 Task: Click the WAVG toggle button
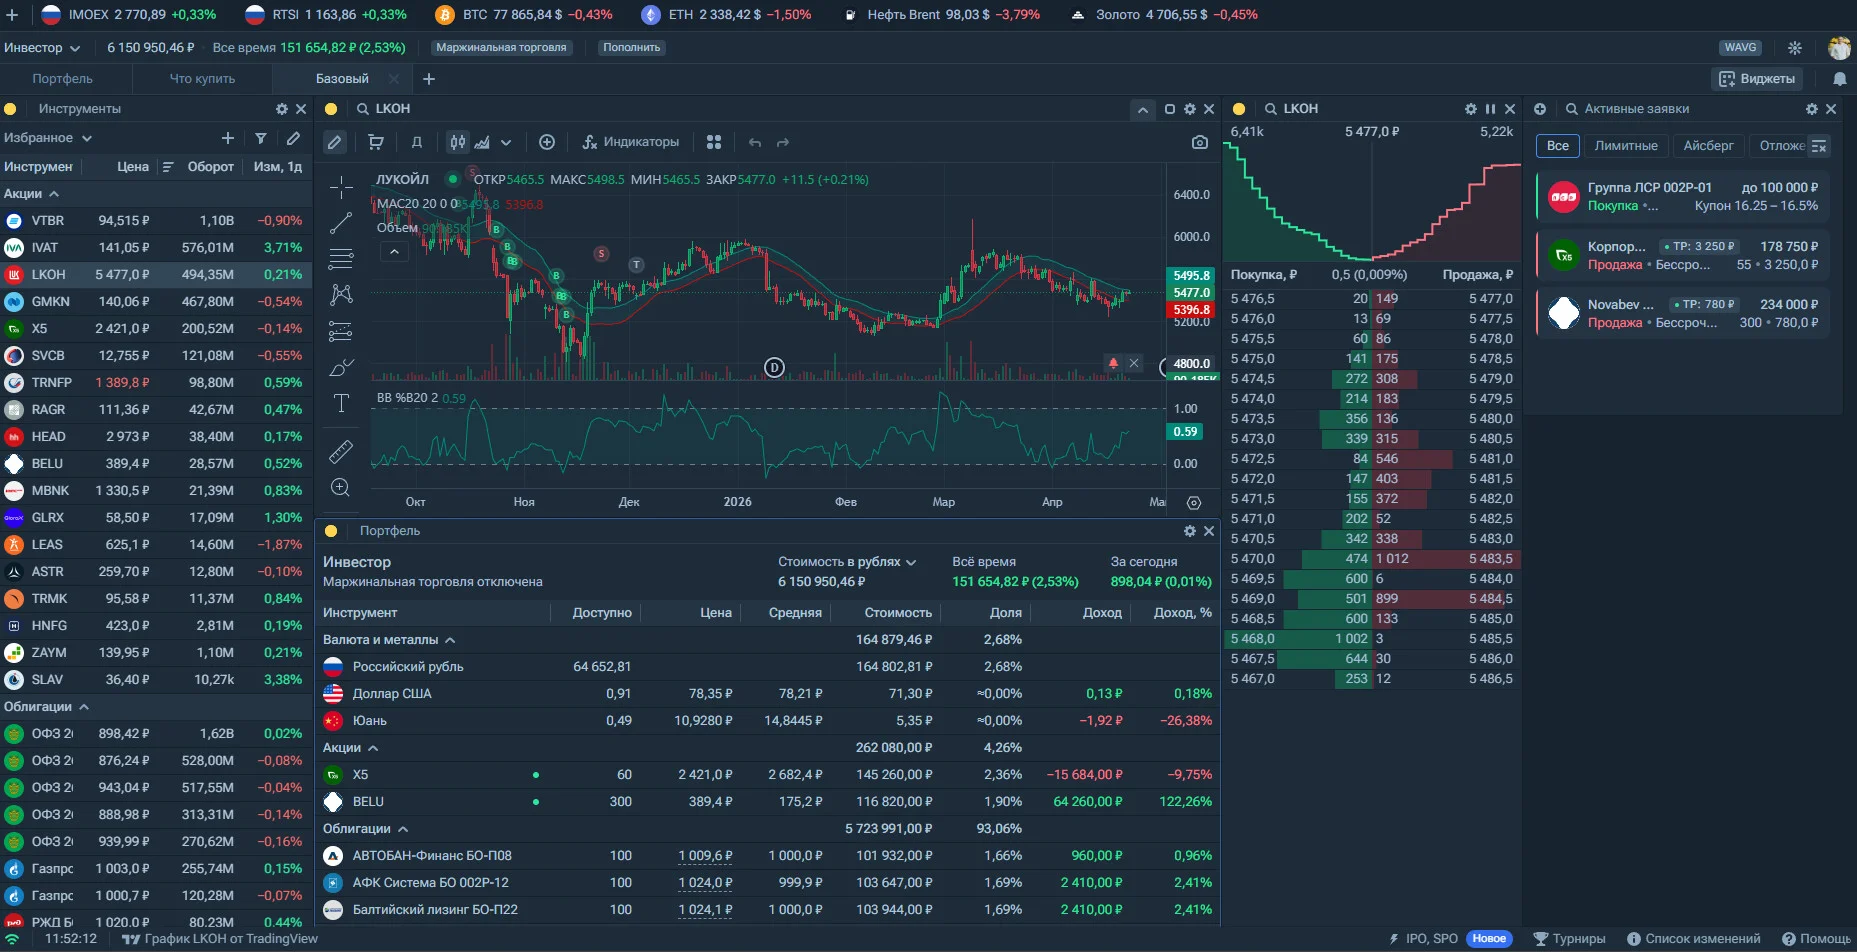[1740, 48]
